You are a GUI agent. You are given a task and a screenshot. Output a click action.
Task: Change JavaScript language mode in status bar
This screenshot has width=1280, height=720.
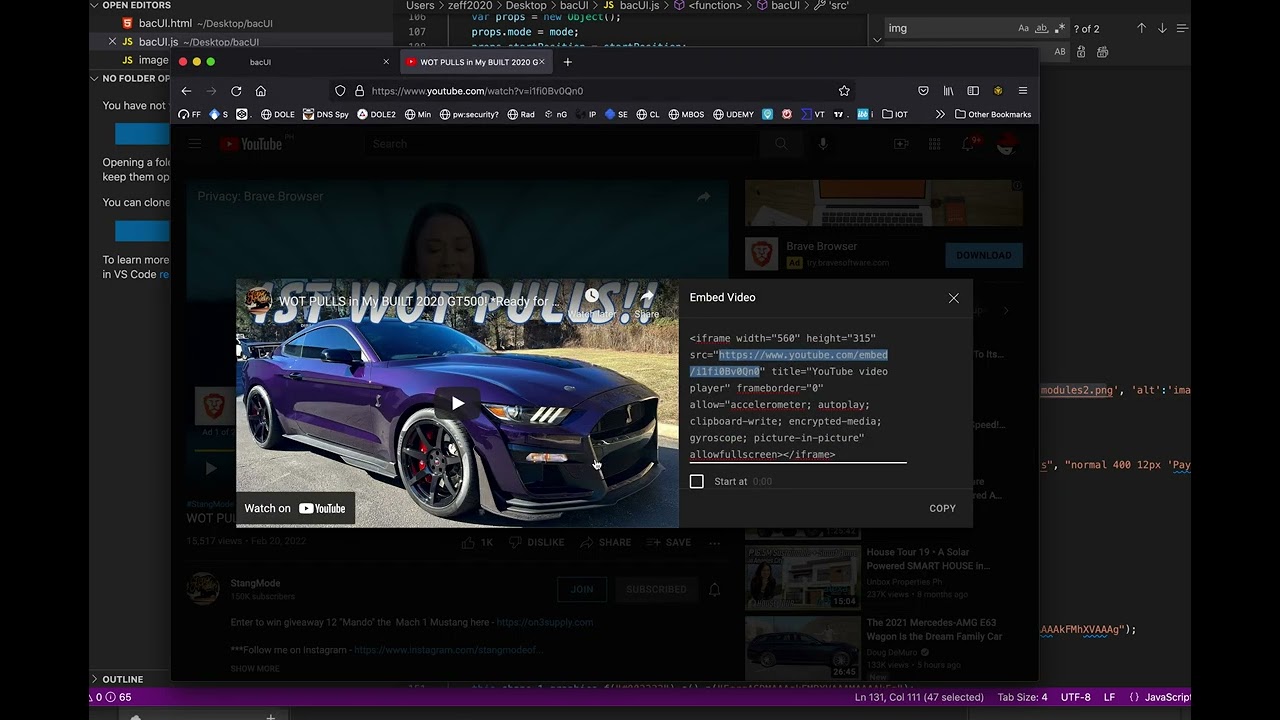pyautogui.click(x=1167, y=697)
